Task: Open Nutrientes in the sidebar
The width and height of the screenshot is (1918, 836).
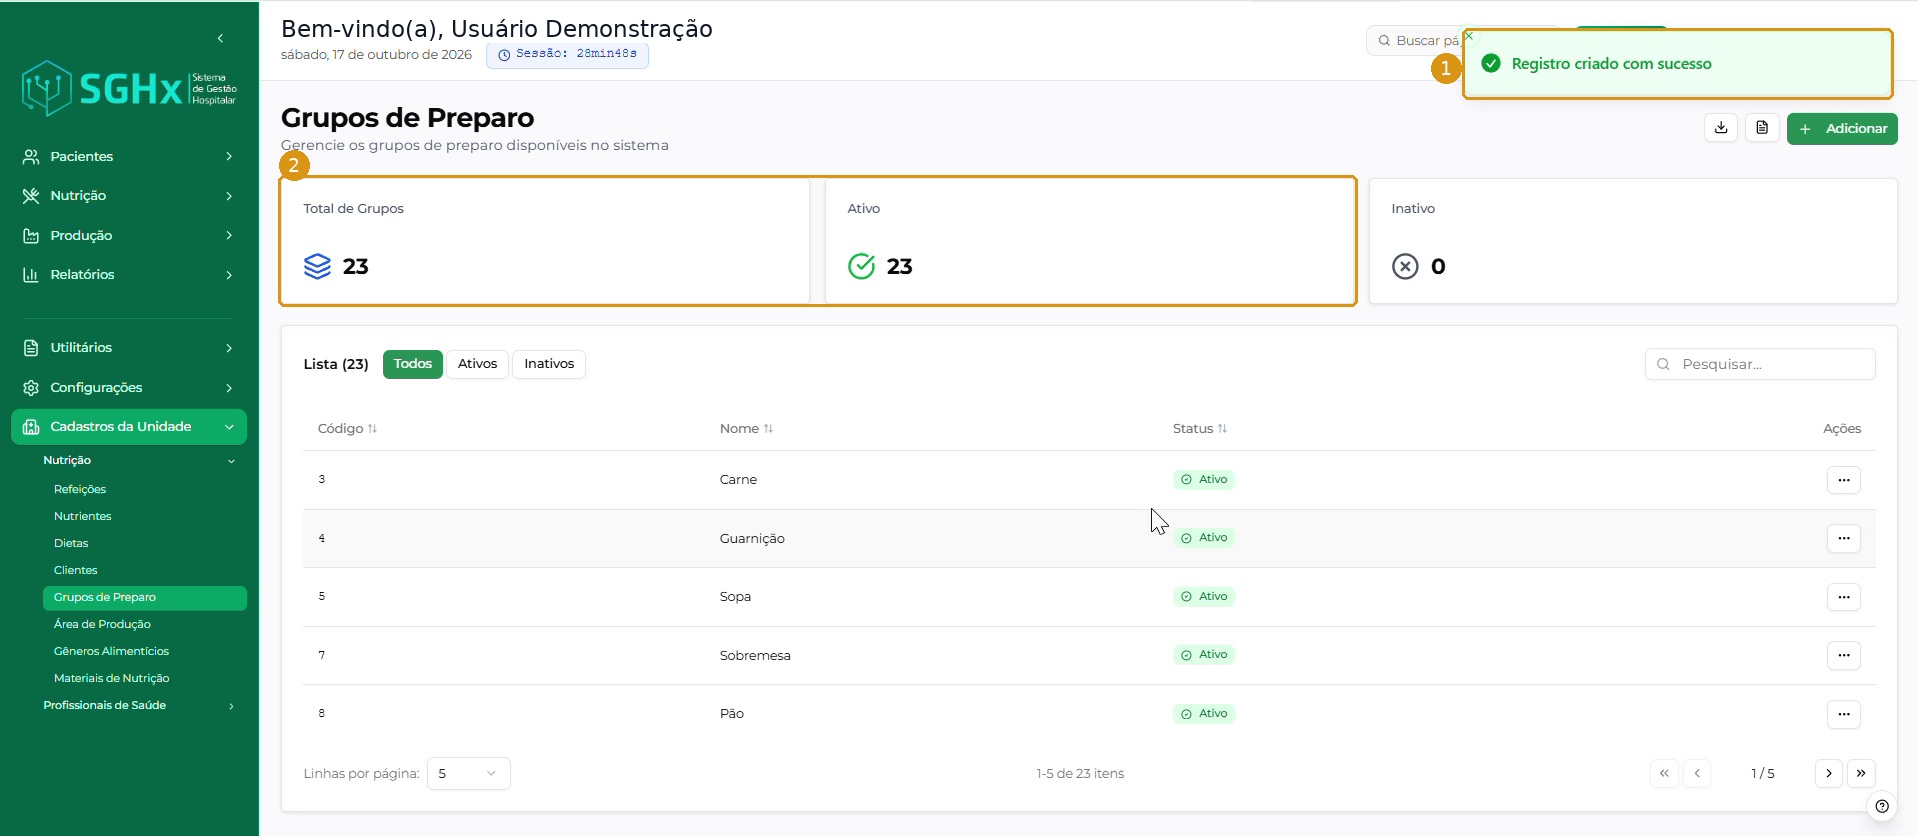Action: point(83,516)
